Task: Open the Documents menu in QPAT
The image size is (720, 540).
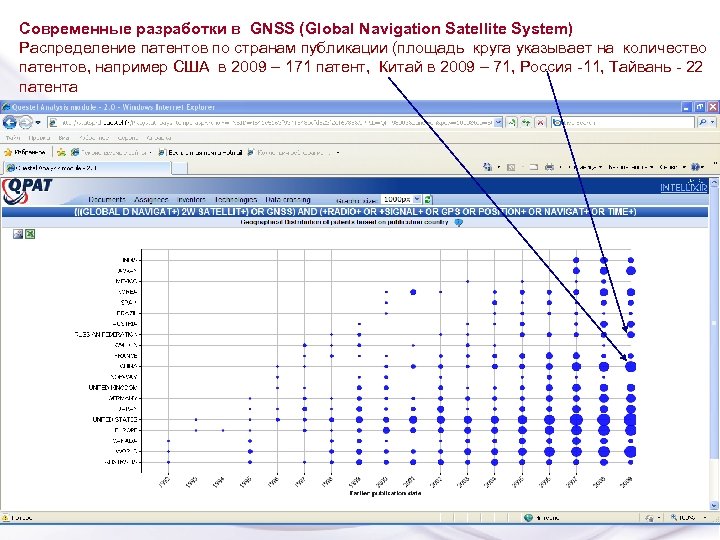Action: point(107,200)
